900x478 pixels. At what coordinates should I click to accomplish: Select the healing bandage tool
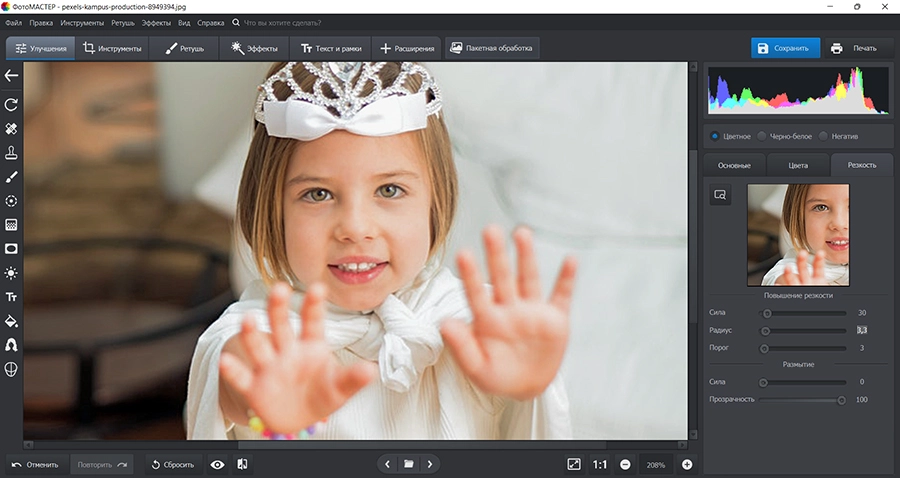pos(11,129)
